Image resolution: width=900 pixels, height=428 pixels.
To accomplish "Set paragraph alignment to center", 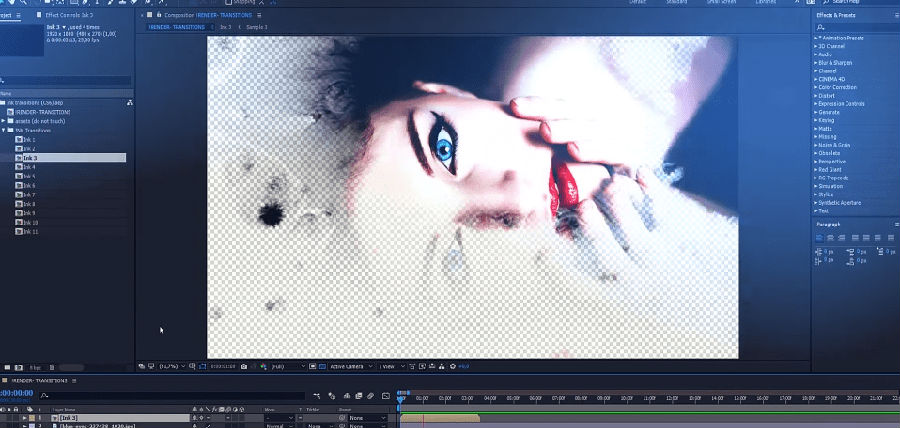I will click(830, 238).
